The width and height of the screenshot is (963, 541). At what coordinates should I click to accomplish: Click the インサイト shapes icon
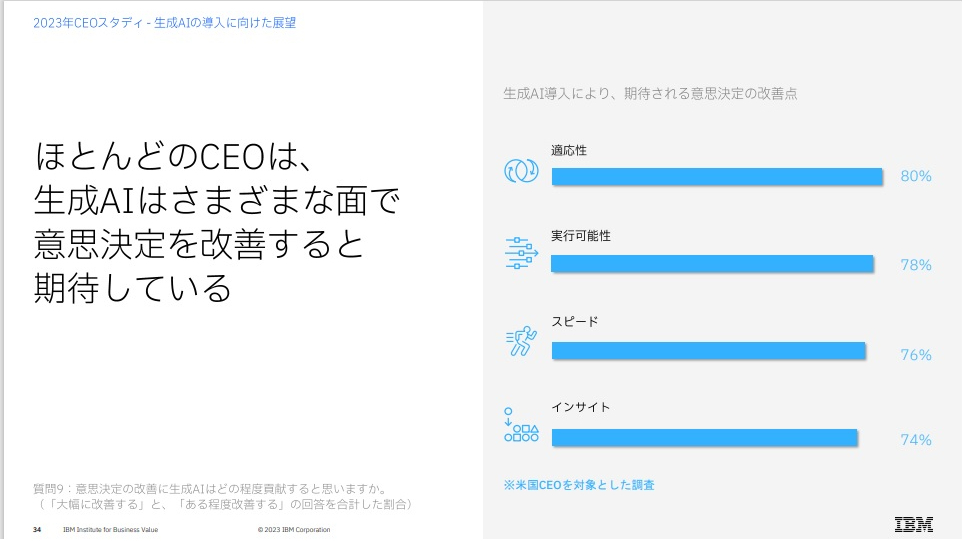[x=521, y=426]
